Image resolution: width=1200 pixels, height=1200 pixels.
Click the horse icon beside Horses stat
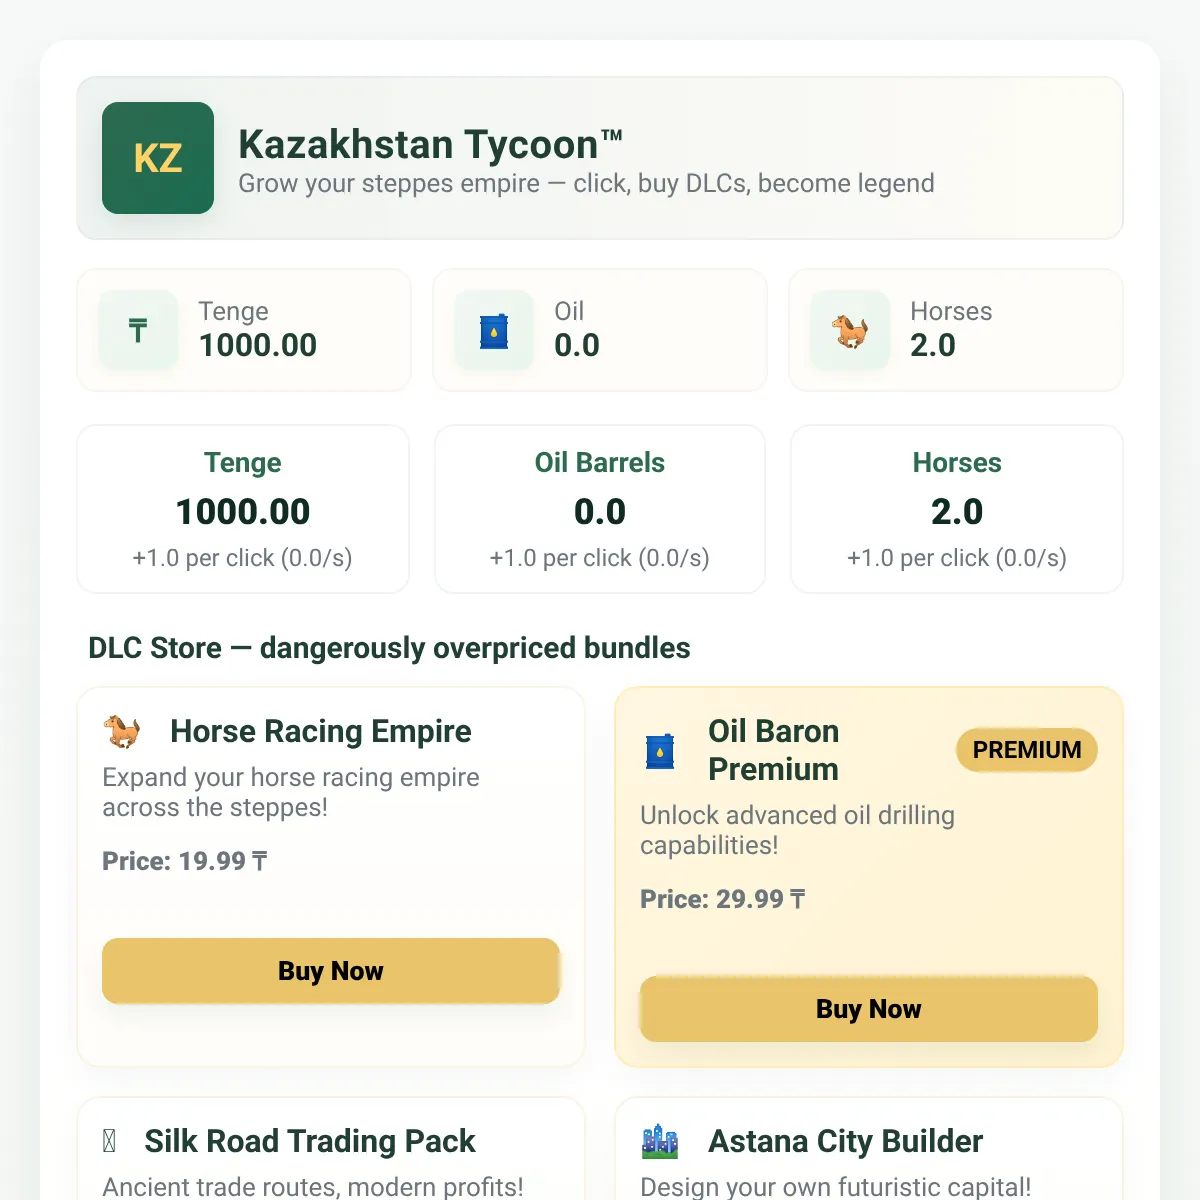(850, 330)
